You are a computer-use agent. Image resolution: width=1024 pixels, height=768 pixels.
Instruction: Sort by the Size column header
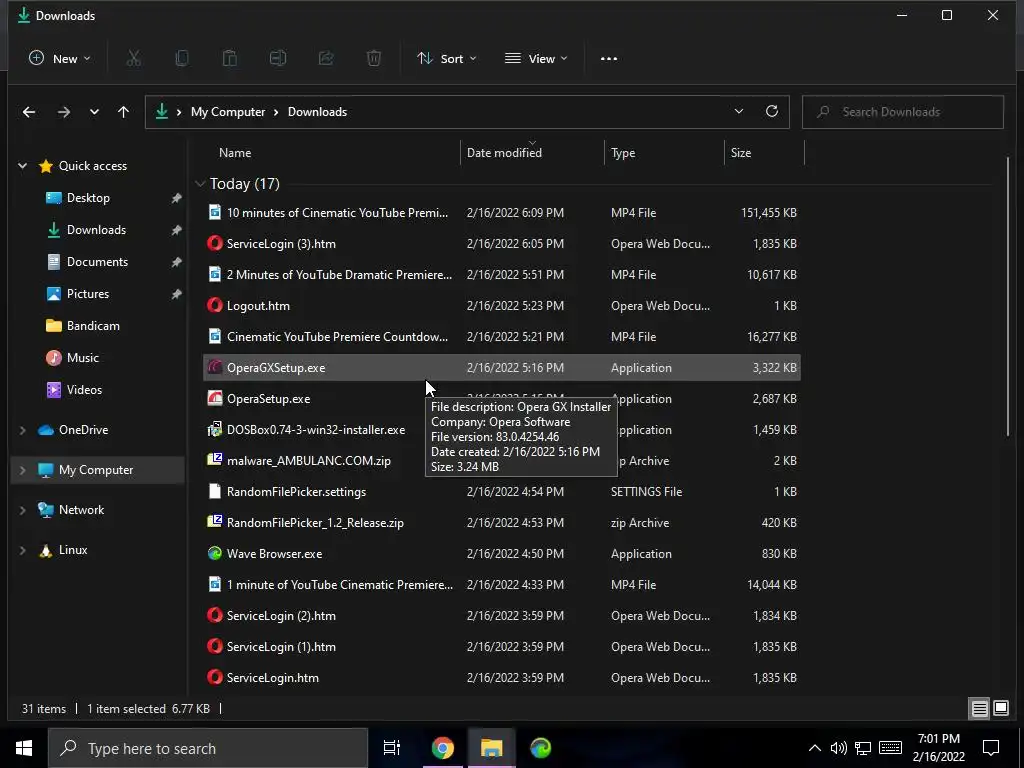click(x=764, y=153)
